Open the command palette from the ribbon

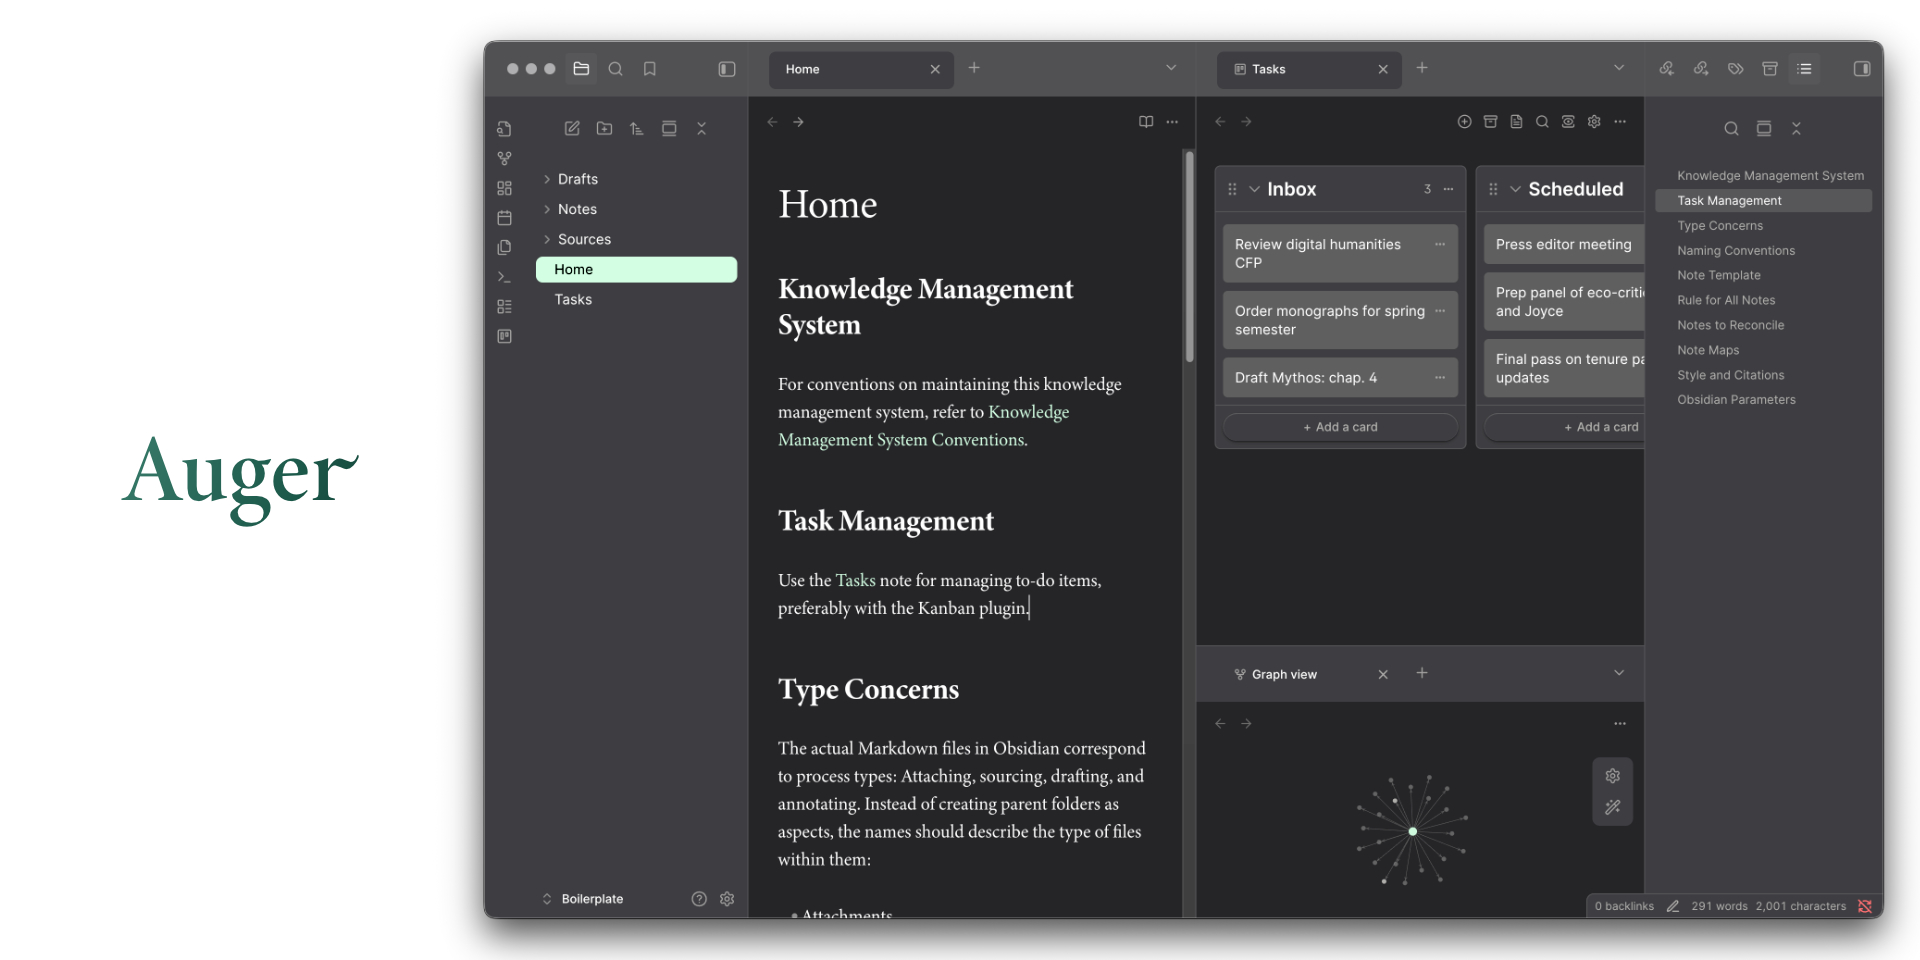(504, 277)
